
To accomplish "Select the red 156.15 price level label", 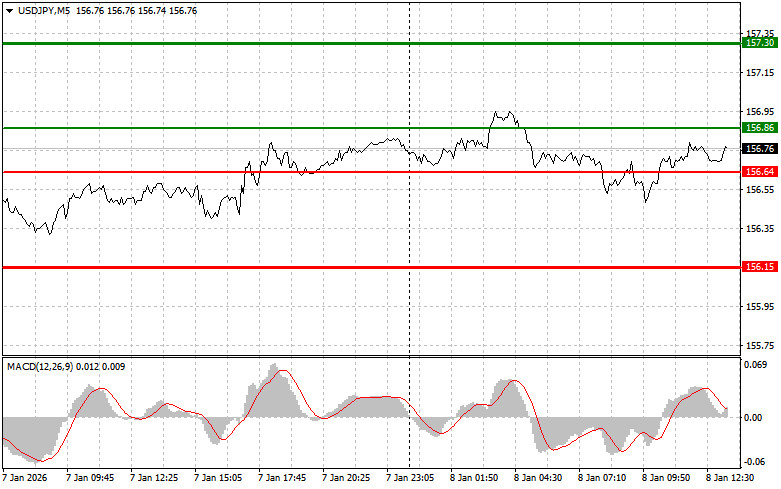I will coord(760,267).
